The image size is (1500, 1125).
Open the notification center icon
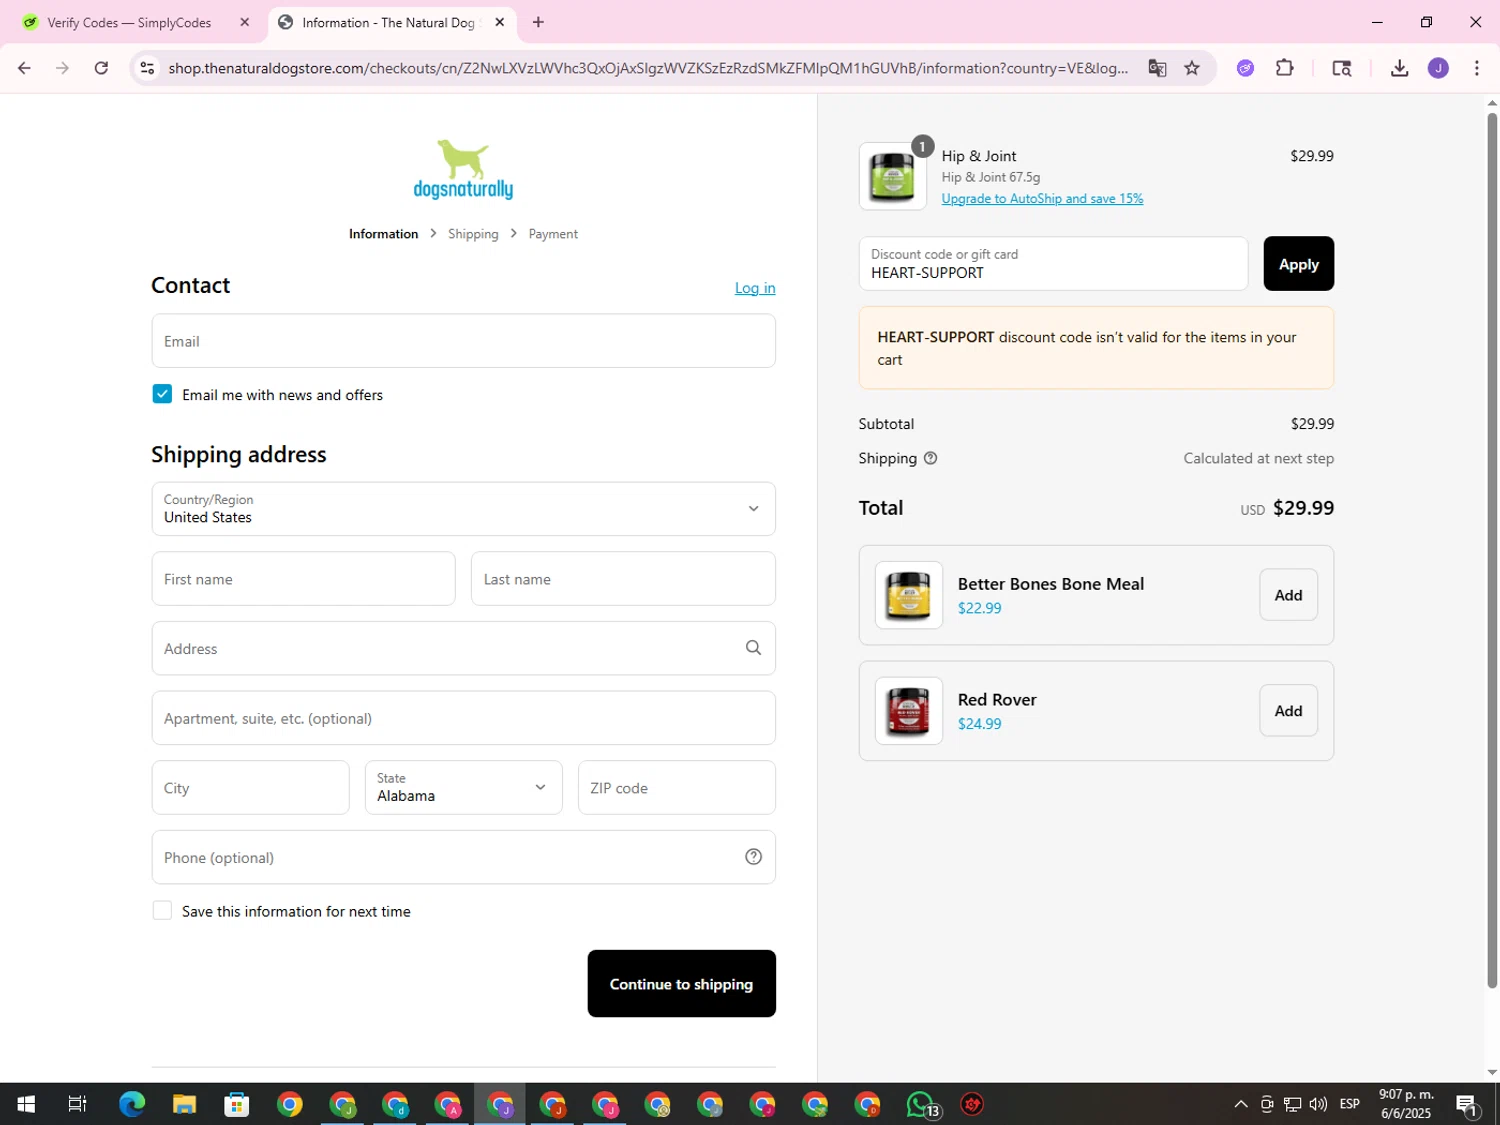pyautogui.click(x=1467, y=1104)
